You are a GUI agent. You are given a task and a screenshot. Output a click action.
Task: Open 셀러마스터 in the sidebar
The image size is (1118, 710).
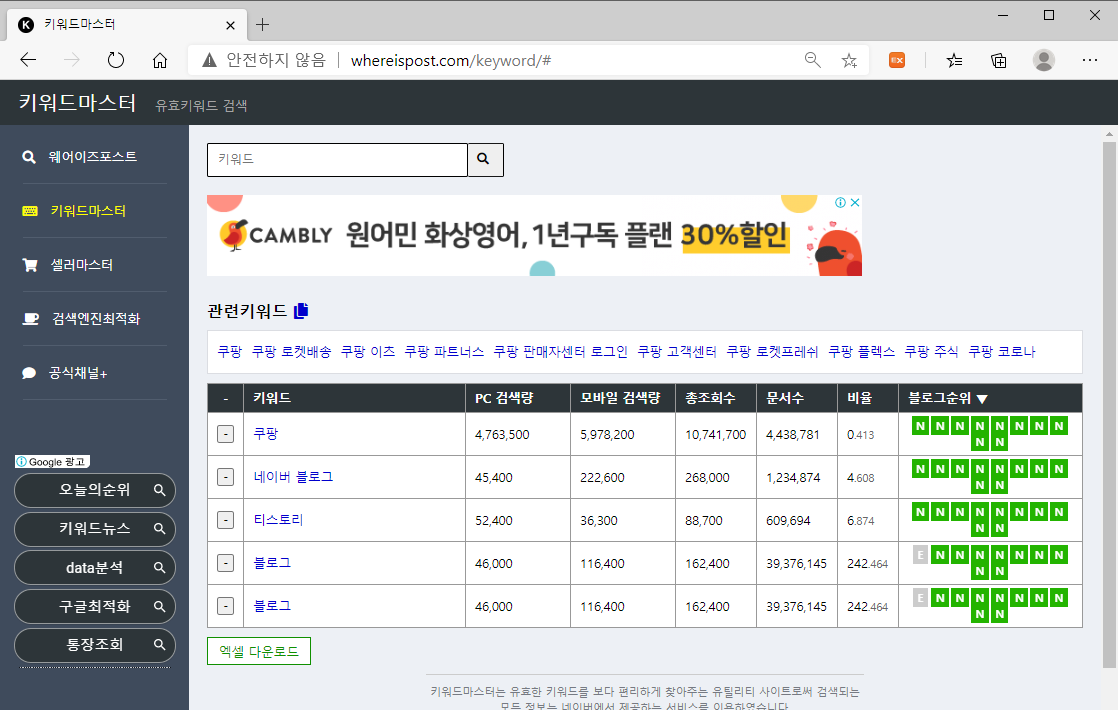(81, 265)
